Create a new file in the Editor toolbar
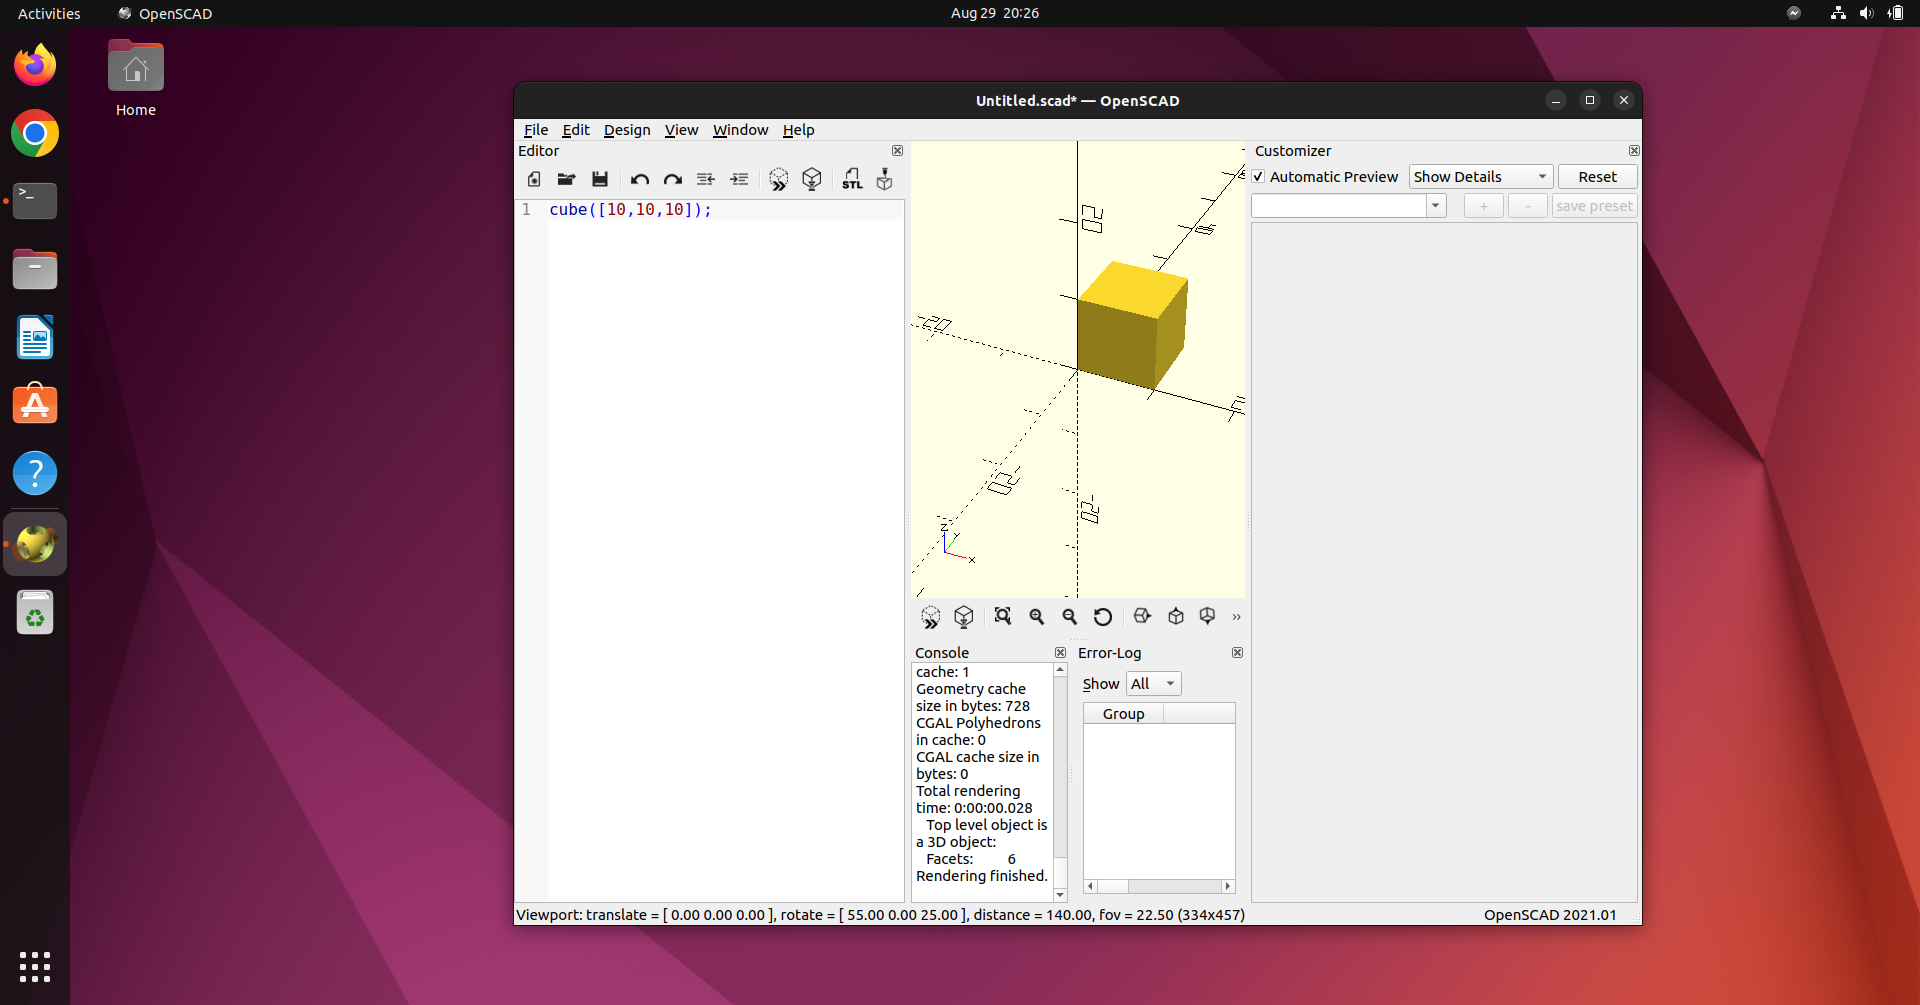The width and height of the screenshot is (1920, 1005). coord(534,179)
